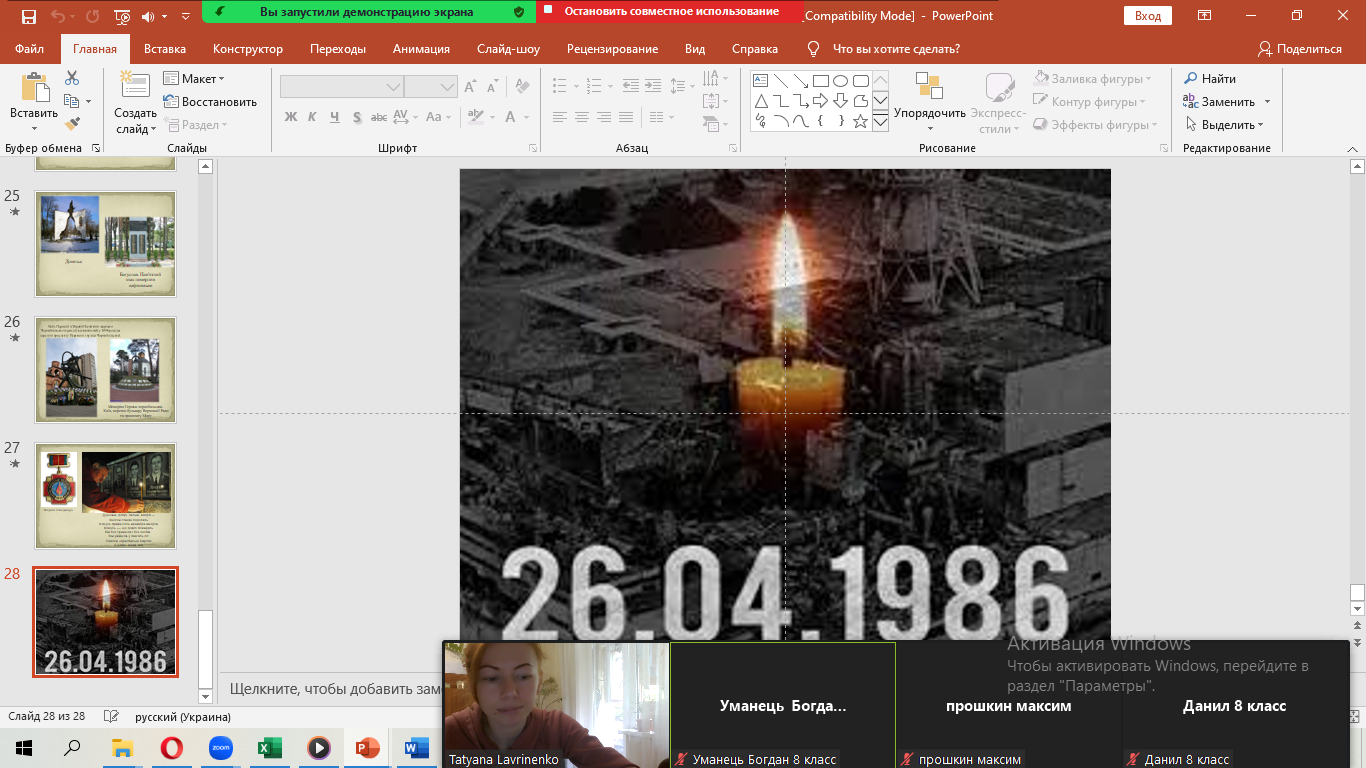Select the star shape in shapes gallery
Image resolution: width=1366 pixels, height=768 pixels.
(860, 121)
